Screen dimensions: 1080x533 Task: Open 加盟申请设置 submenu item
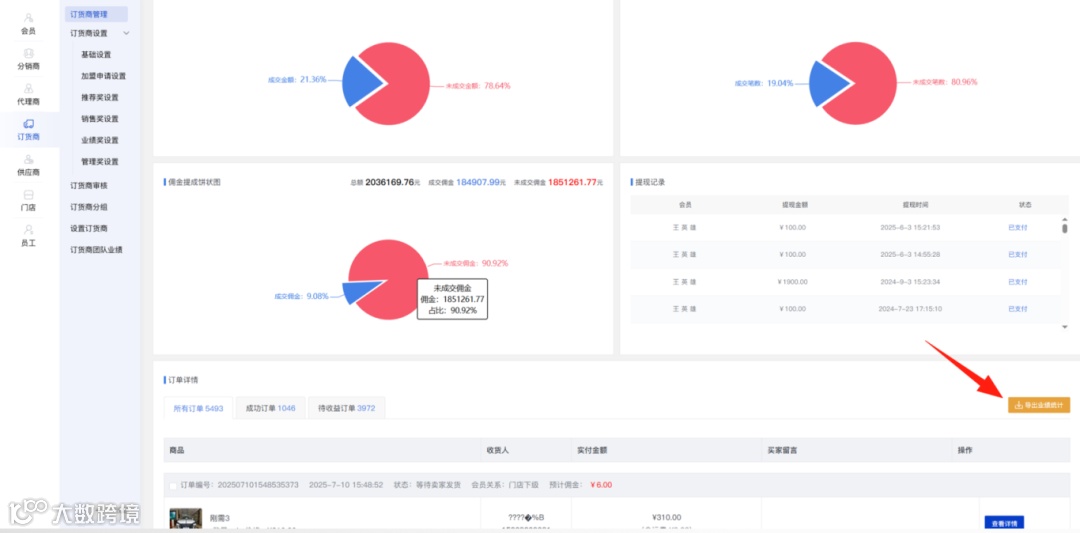pos(103,76)
